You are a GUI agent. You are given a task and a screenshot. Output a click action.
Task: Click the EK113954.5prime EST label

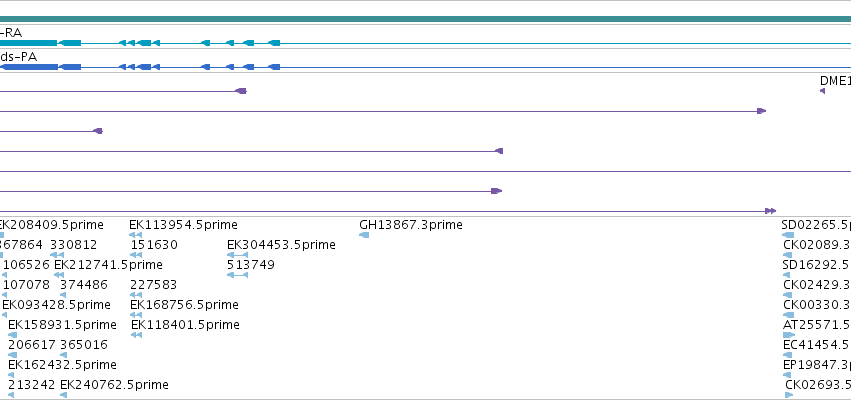point(183,225)
